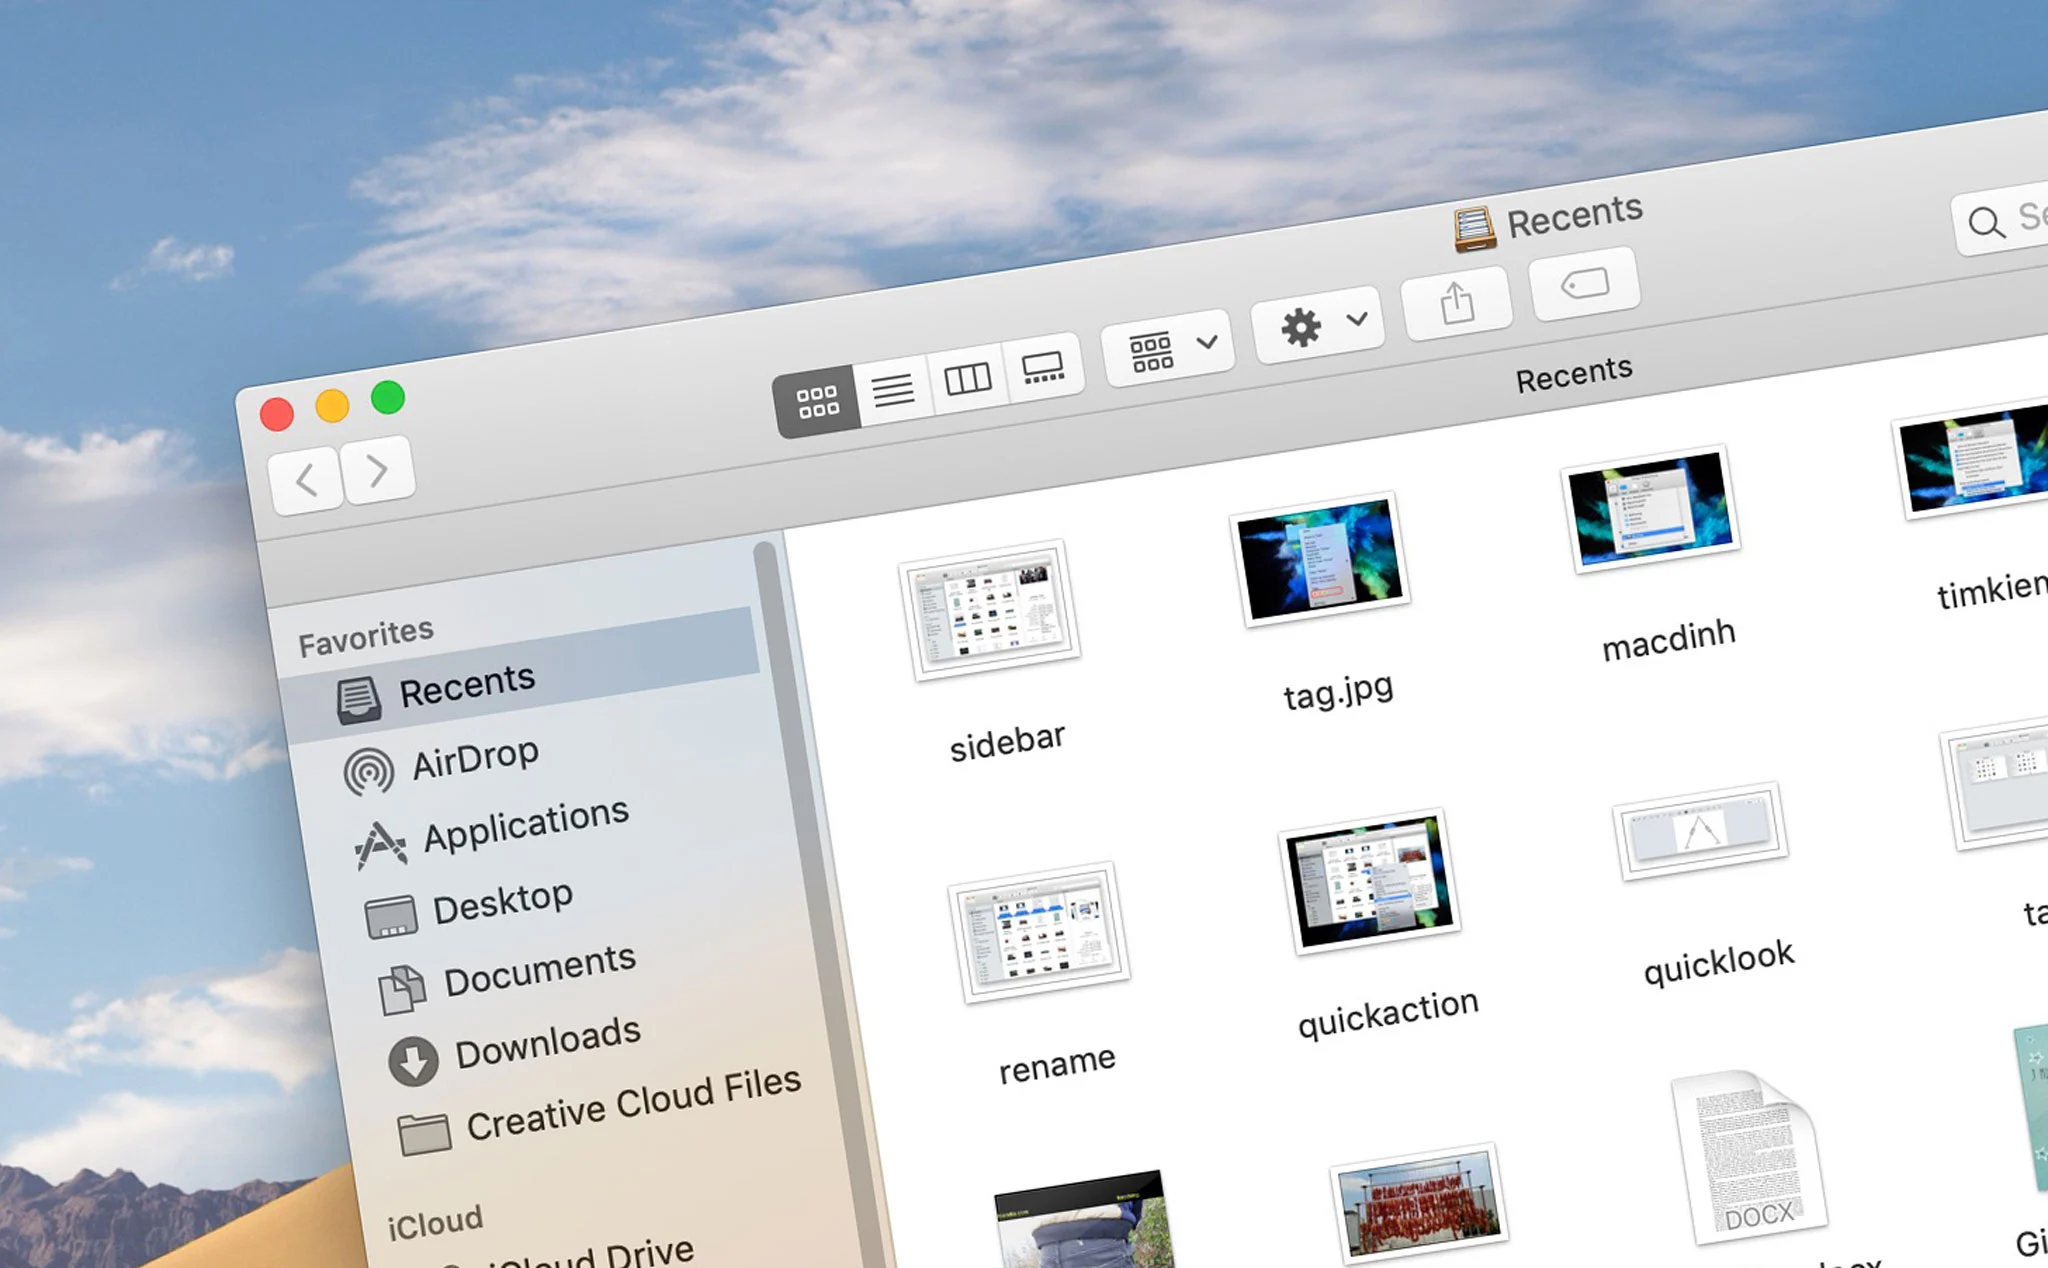Select Desktop in the sidebar
2048x1268 pixels.
(x=501, y=902)
